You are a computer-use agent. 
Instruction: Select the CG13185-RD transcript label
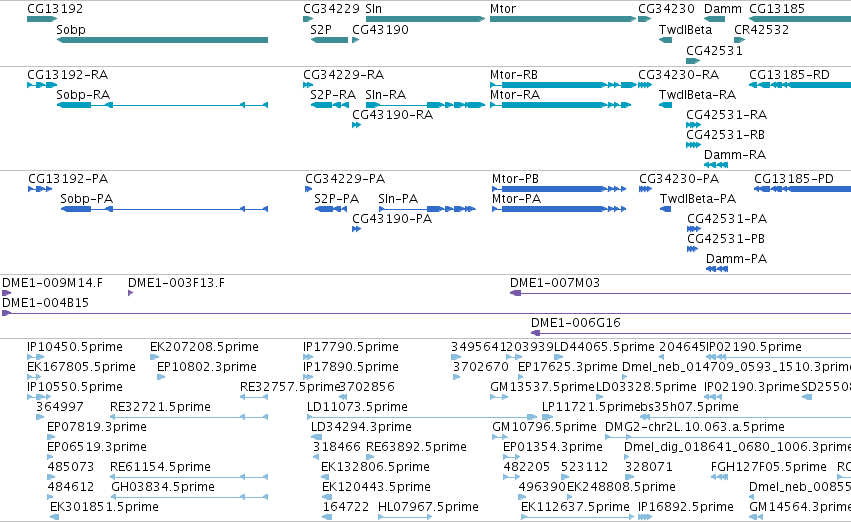pyautogui.click(x=790, y=74)
